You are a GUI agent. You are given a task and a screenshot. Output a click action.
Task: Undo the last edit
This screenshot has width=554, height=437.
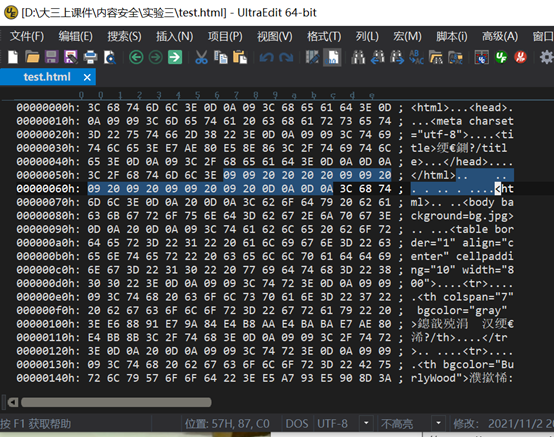click(266, 57)
